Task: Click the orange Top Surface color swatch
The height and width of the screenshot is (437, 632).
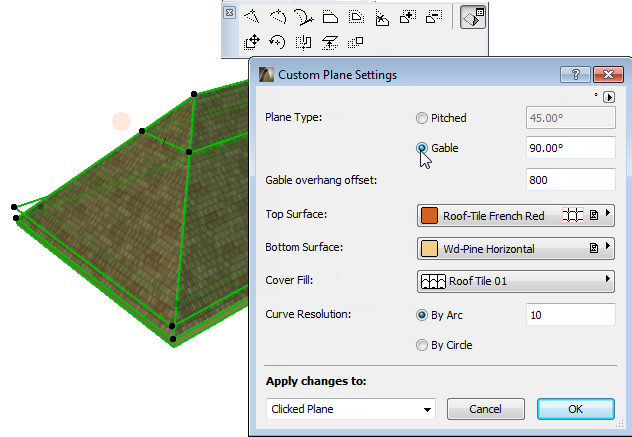Action: pos(429,215)
